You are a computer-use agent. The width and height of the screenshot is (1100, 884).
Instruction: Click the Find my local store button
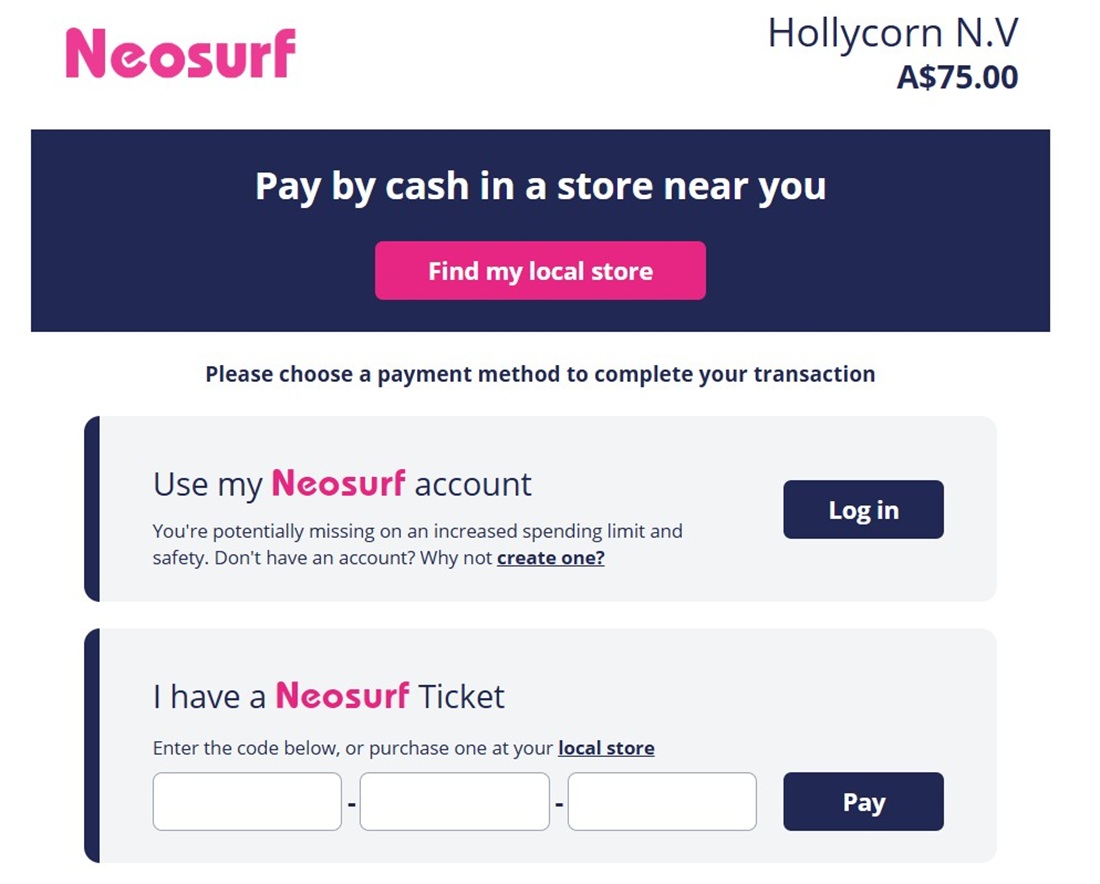point(540,271)
